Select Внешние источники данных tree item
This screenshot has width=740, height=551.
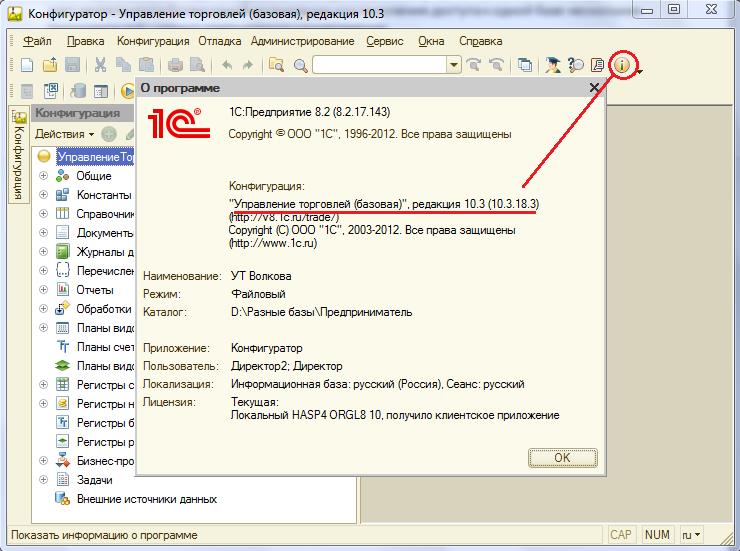click(147, 499)
